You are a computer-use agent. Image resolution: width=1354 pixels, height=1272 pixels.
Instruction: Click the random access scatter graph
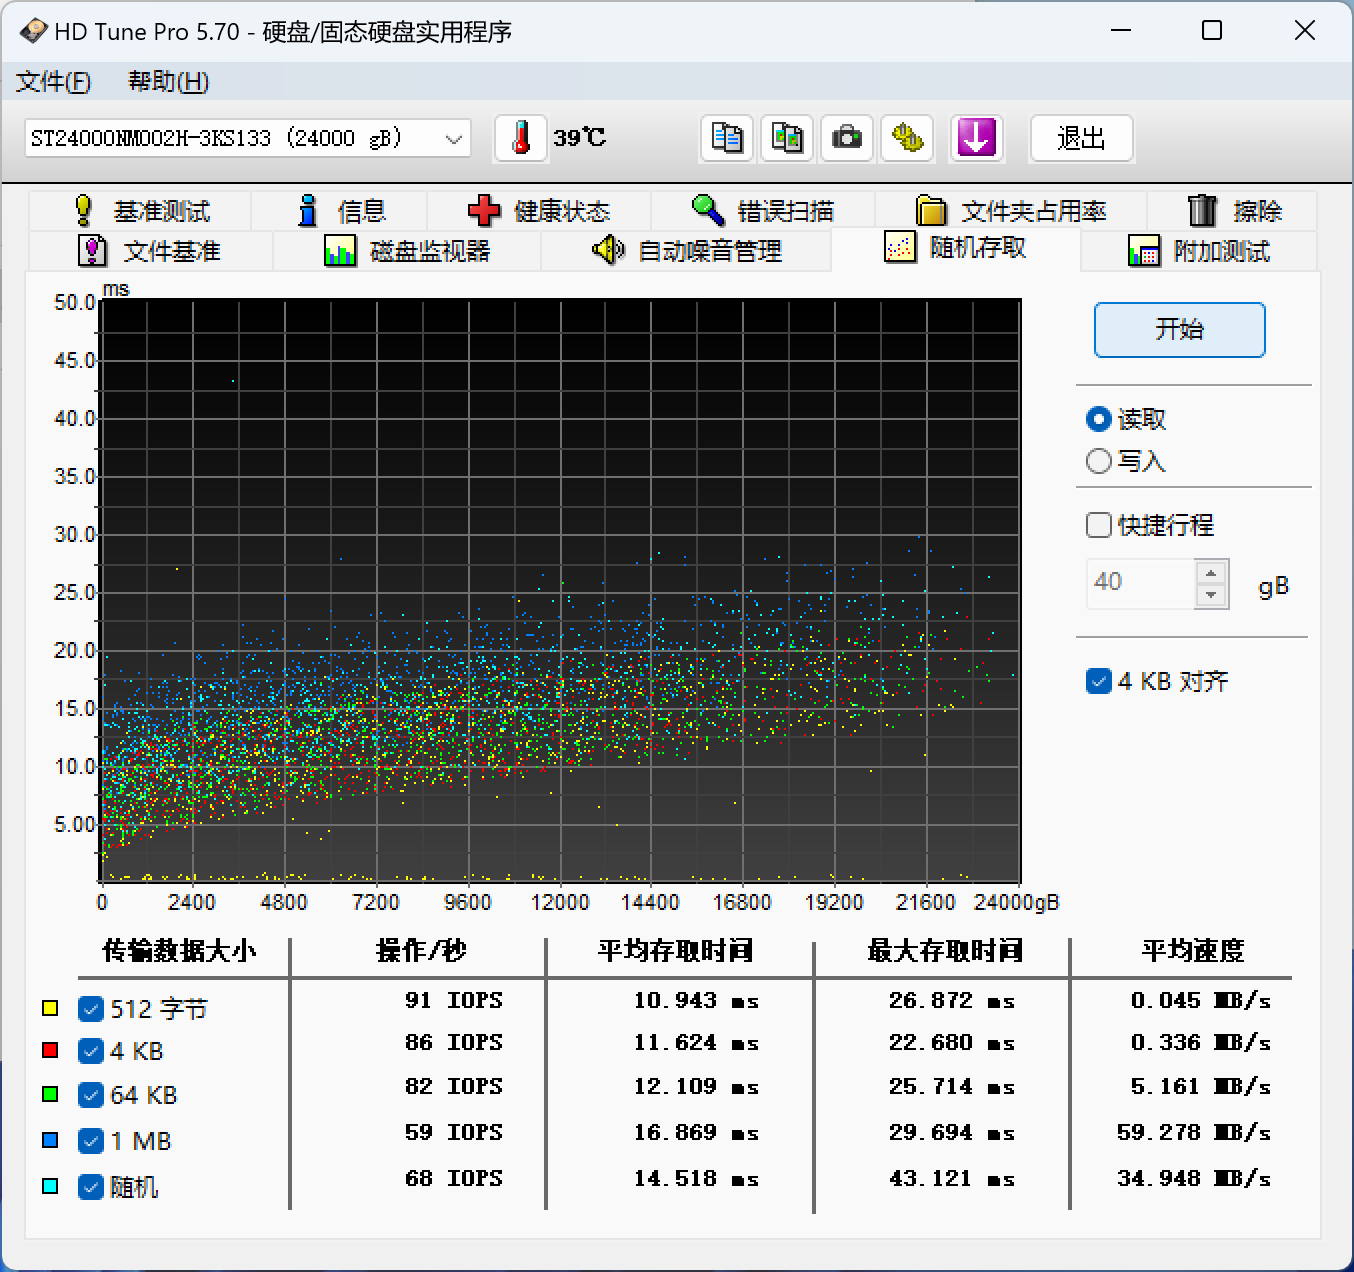pos(561,590)
